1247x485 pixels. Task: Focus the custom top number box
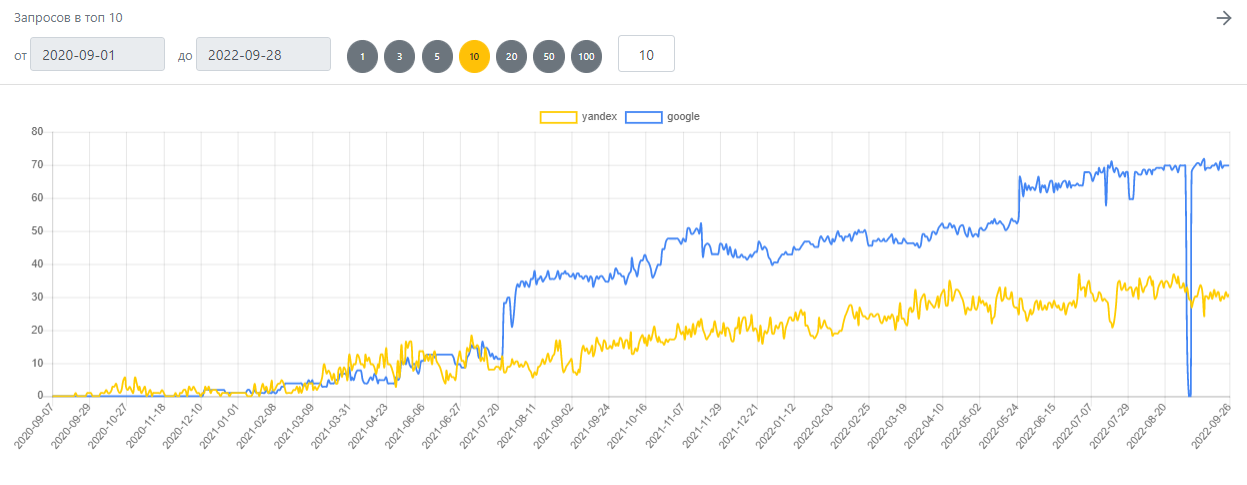coord(646,54)
